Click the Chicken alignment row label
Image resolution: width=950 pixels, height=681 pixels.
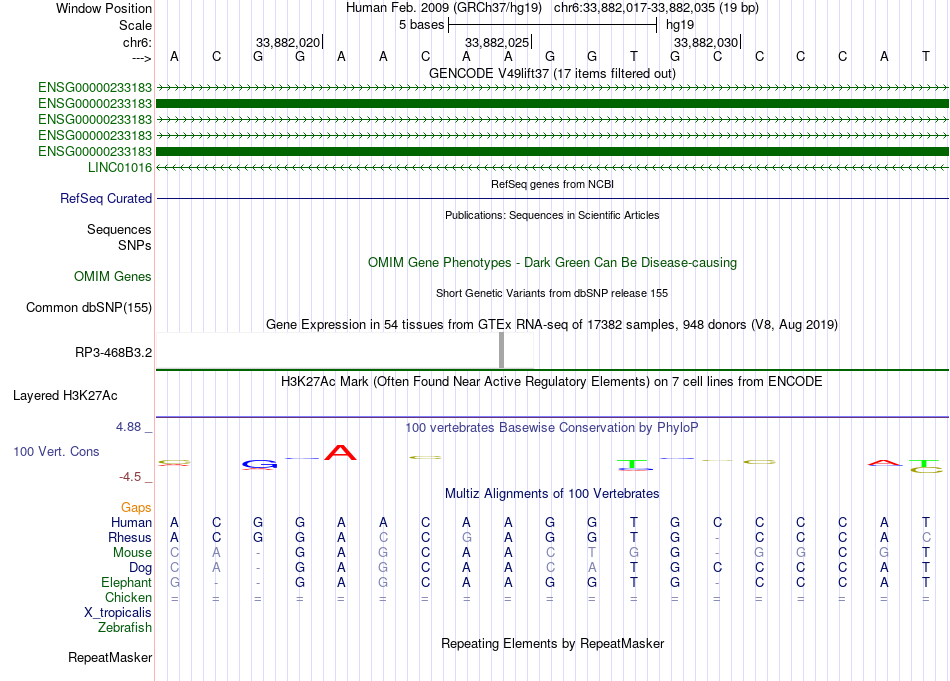point(128,597)
